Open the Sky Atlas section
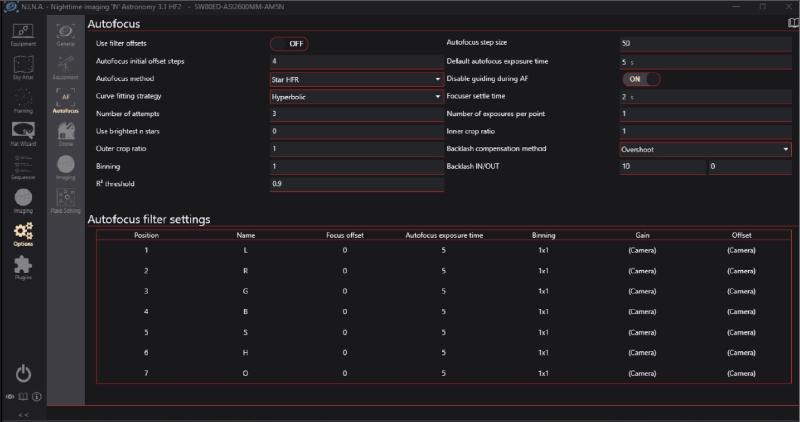The height and width of the screenshot is (422, 800). [x=23, y=68]
